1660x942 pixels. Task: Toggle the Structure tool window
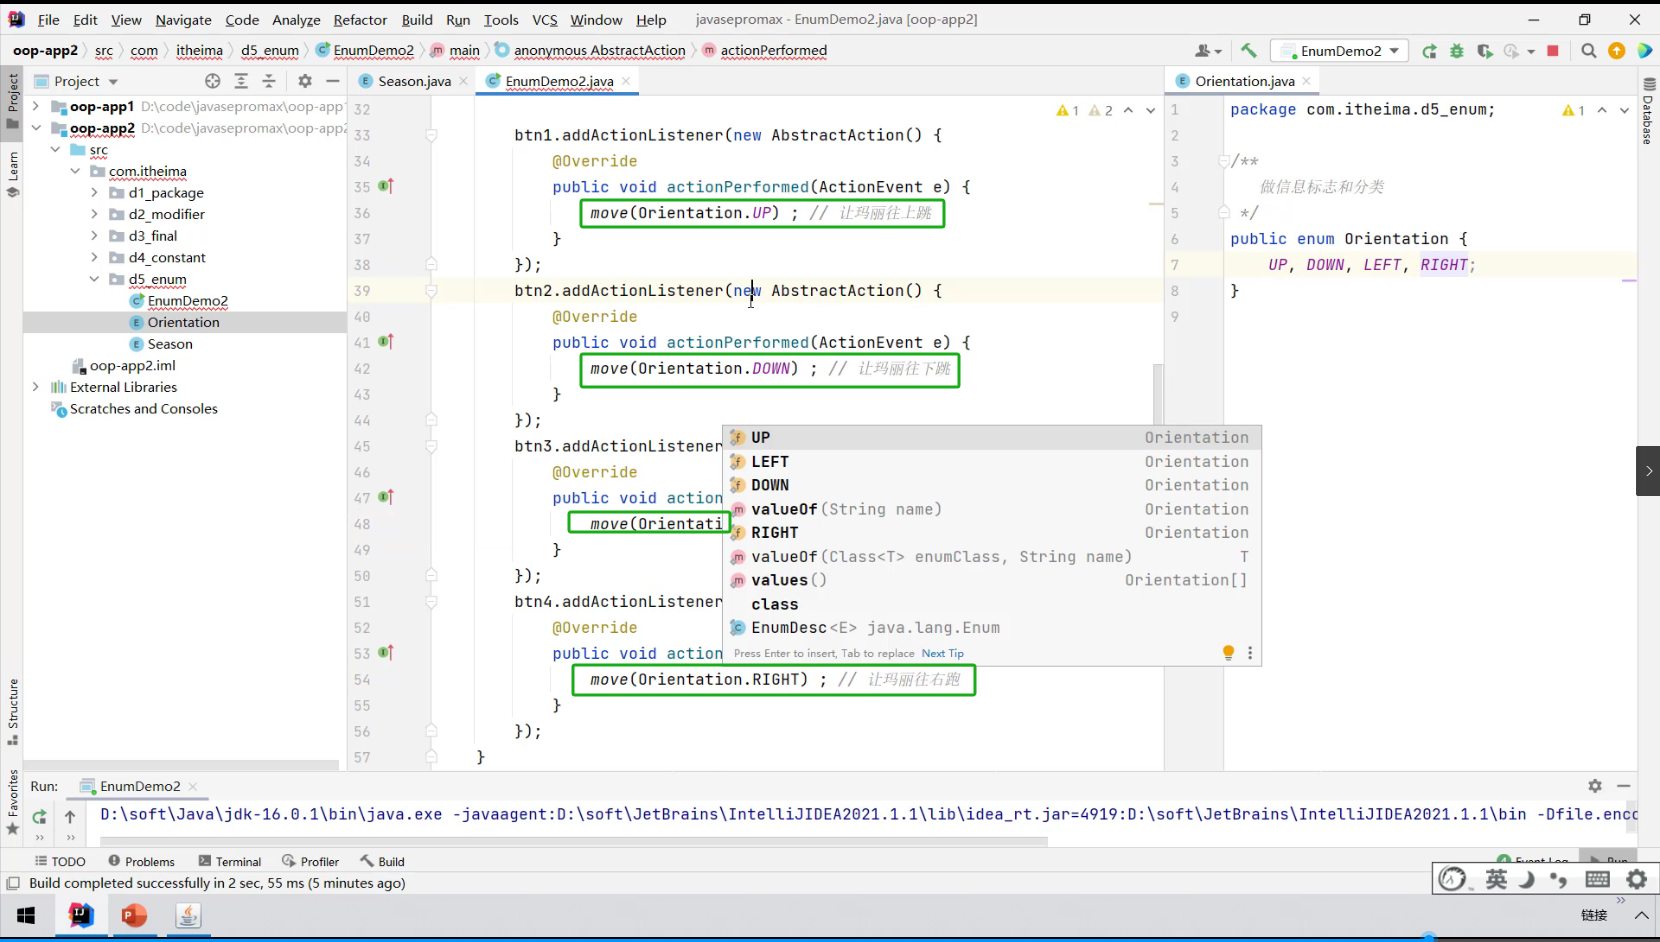(13, 711)
